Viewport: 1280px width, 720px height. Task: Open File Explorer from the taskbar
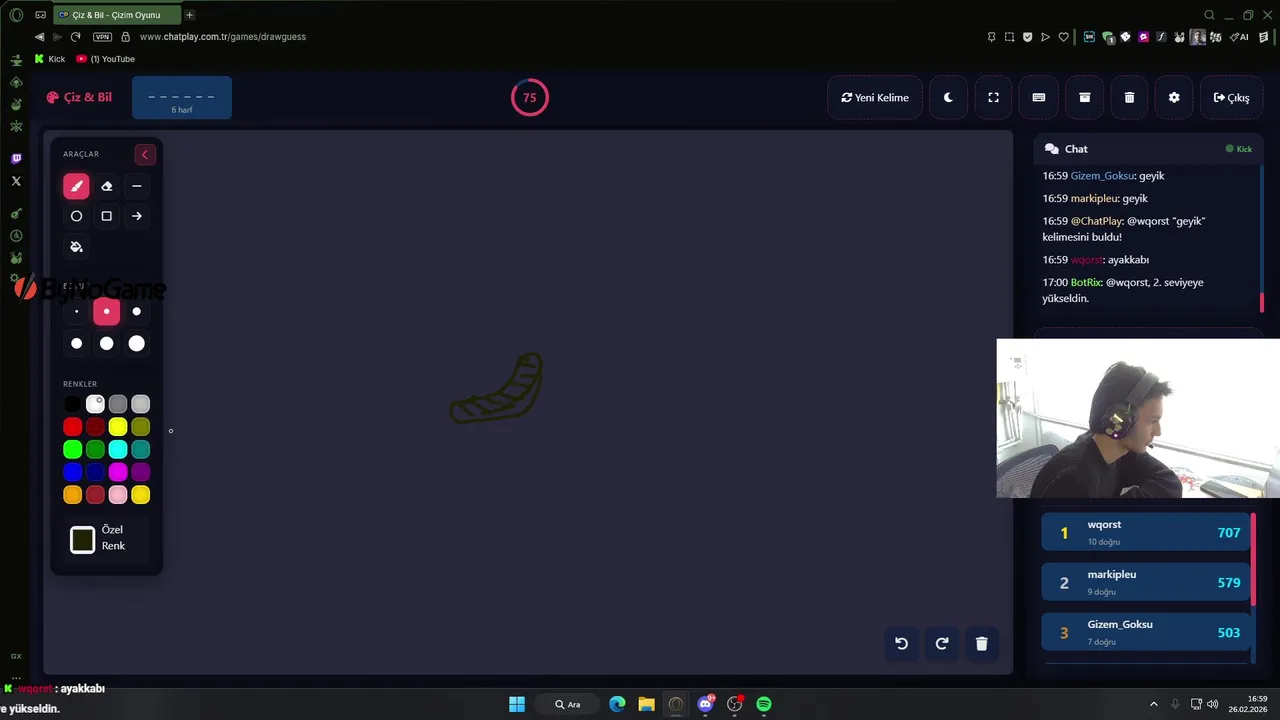(x=646, y=704)
